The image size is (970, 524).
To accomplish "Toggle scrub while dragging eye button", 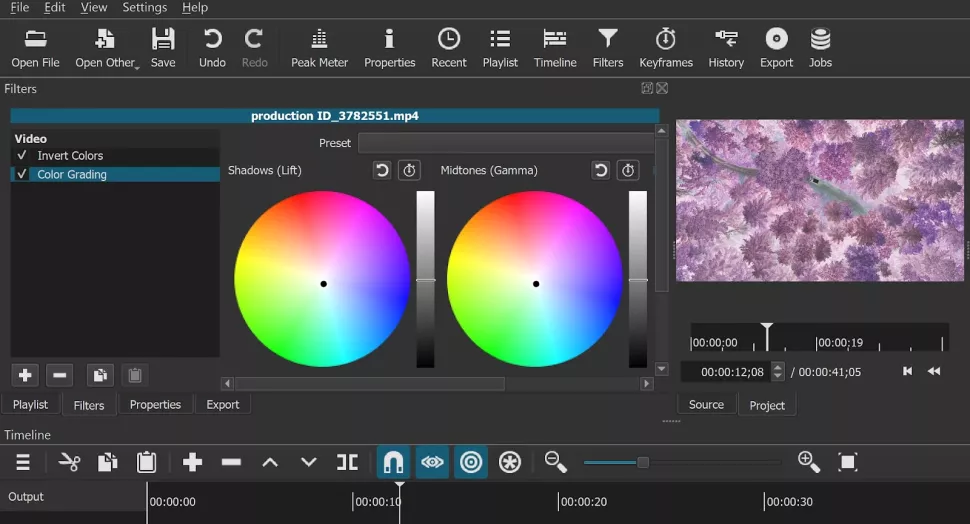I will pyautogui.click(x=432, y=462).
